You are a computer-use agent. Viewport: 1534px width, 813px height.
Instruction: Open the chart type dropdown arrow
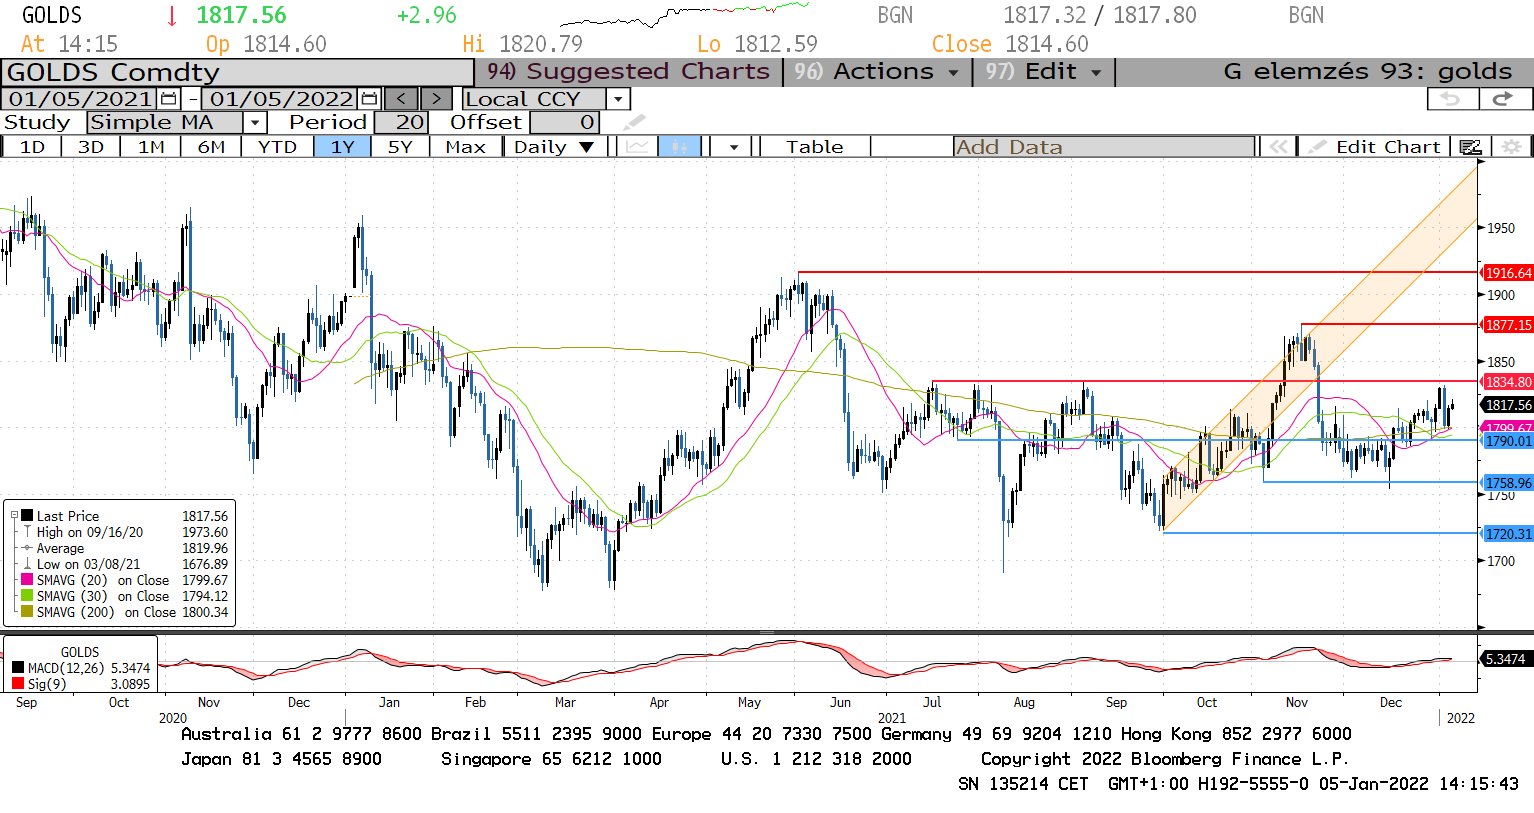point(734,147)
